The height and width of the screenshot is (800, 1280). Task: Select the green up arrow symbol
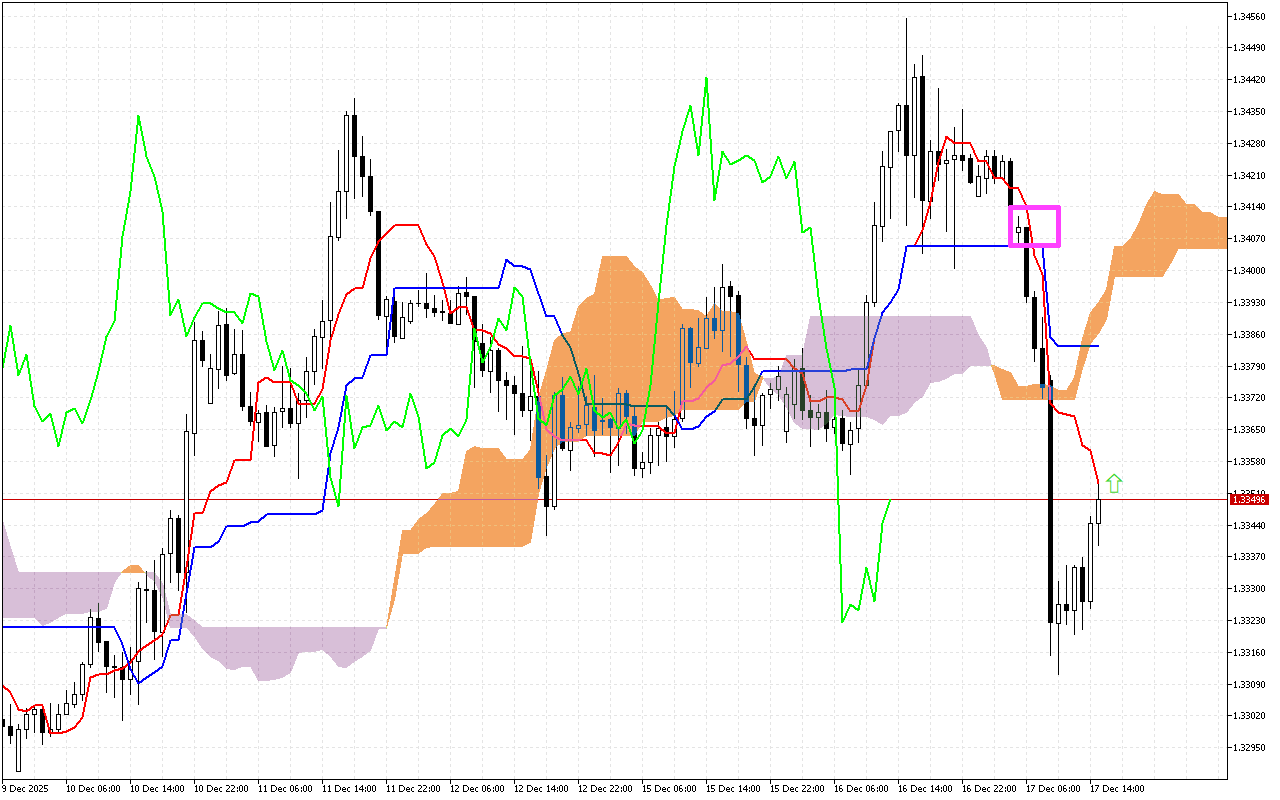point(1114,484)
